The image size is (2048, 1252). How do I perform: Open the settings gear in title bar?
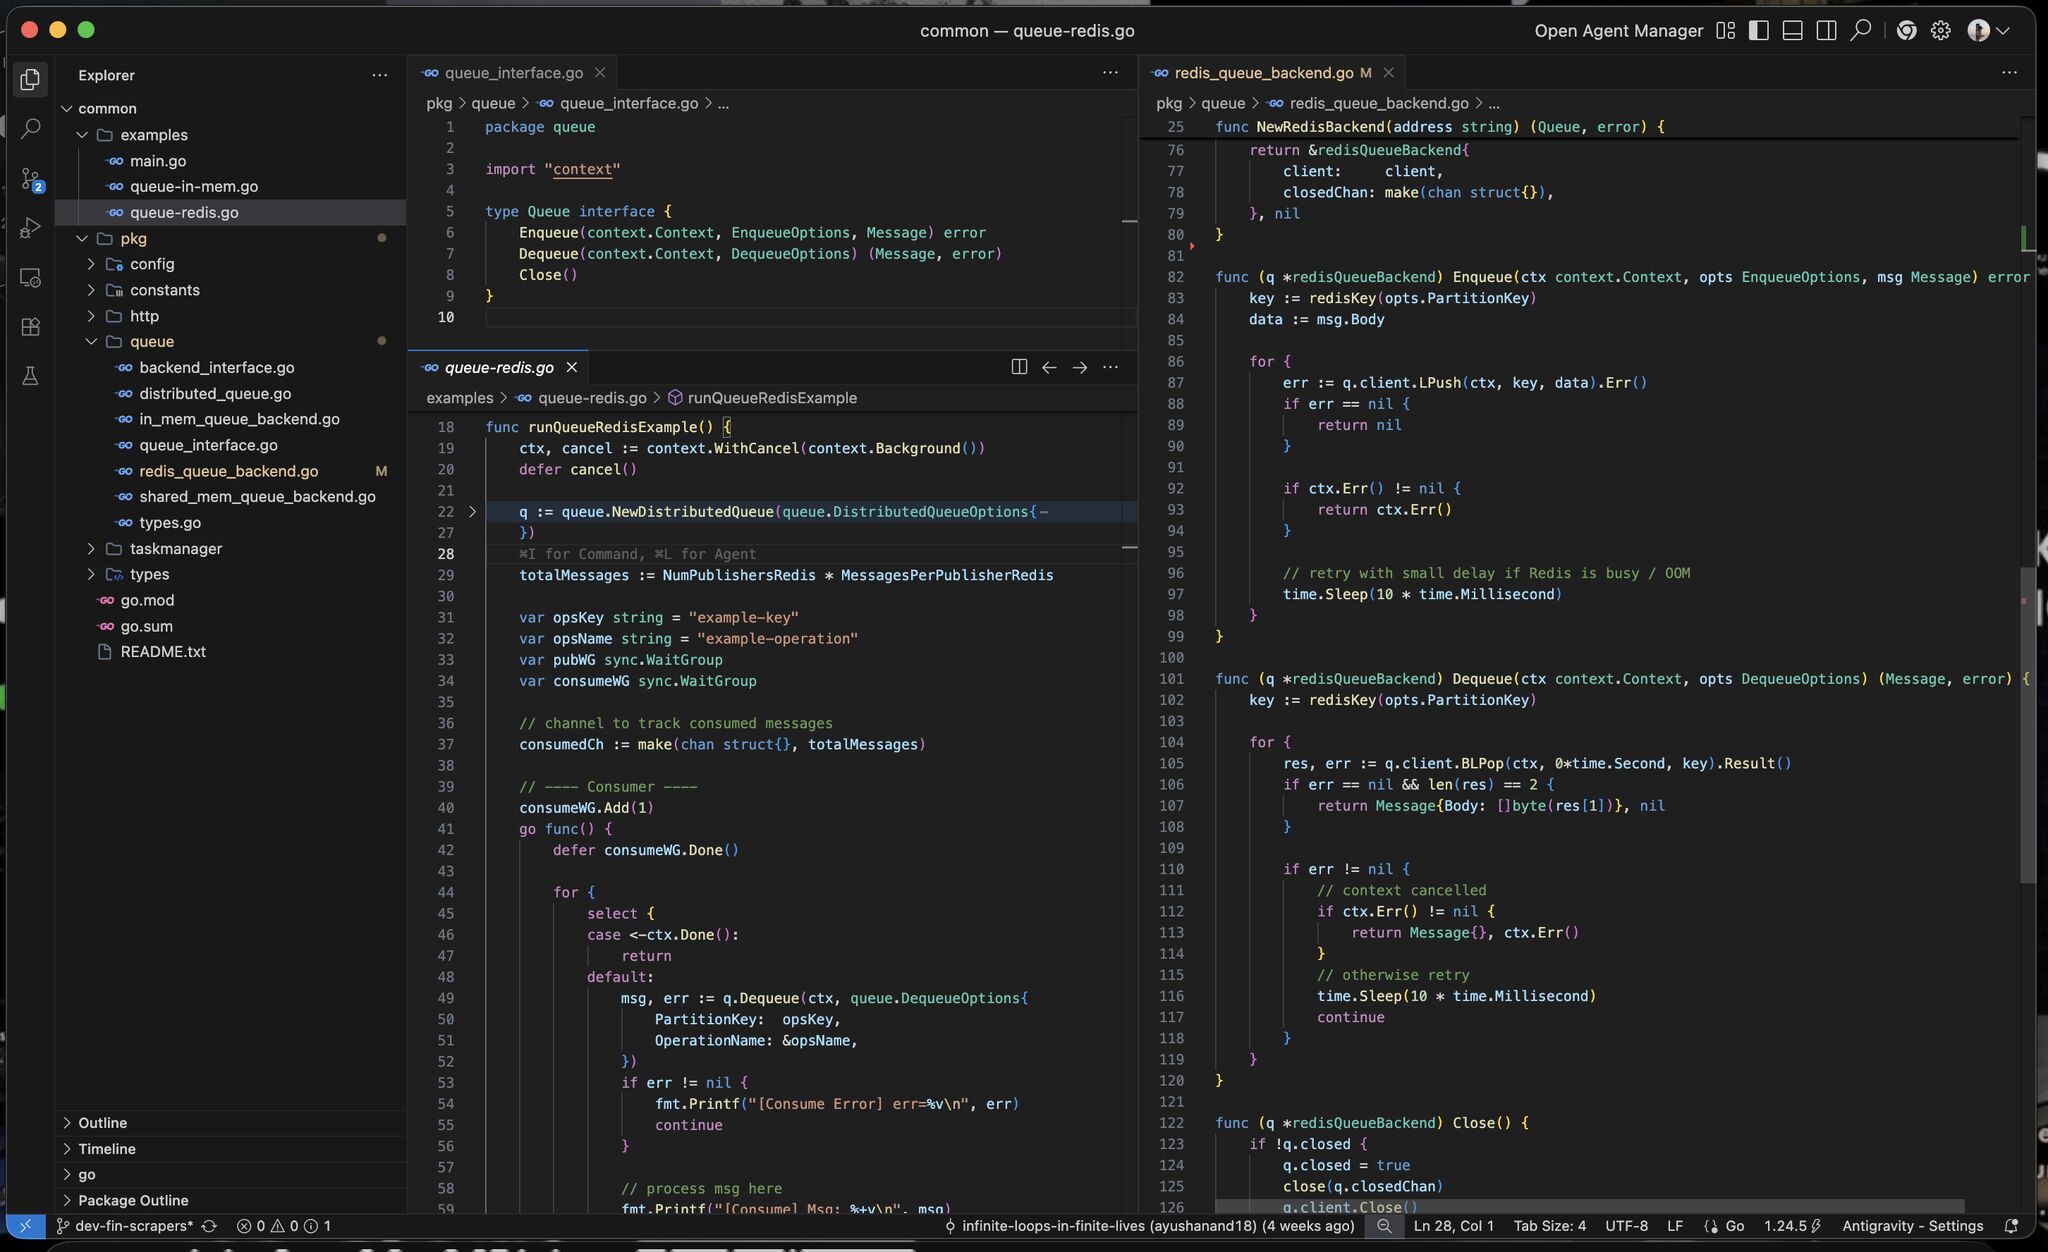point(1941,31)
